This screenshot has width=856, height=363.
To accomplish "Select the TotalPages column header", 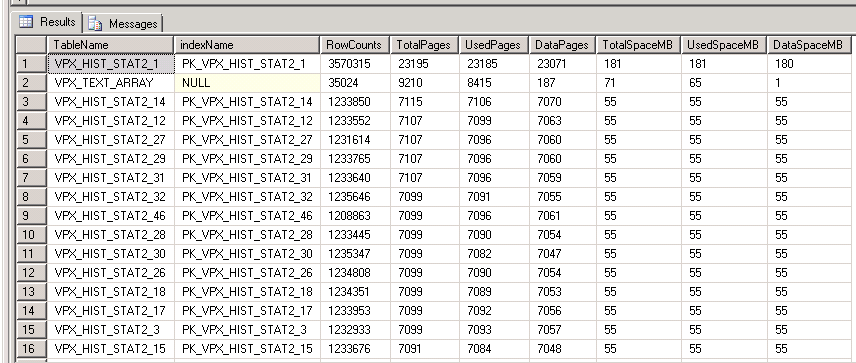I will (x=424, y=45).
